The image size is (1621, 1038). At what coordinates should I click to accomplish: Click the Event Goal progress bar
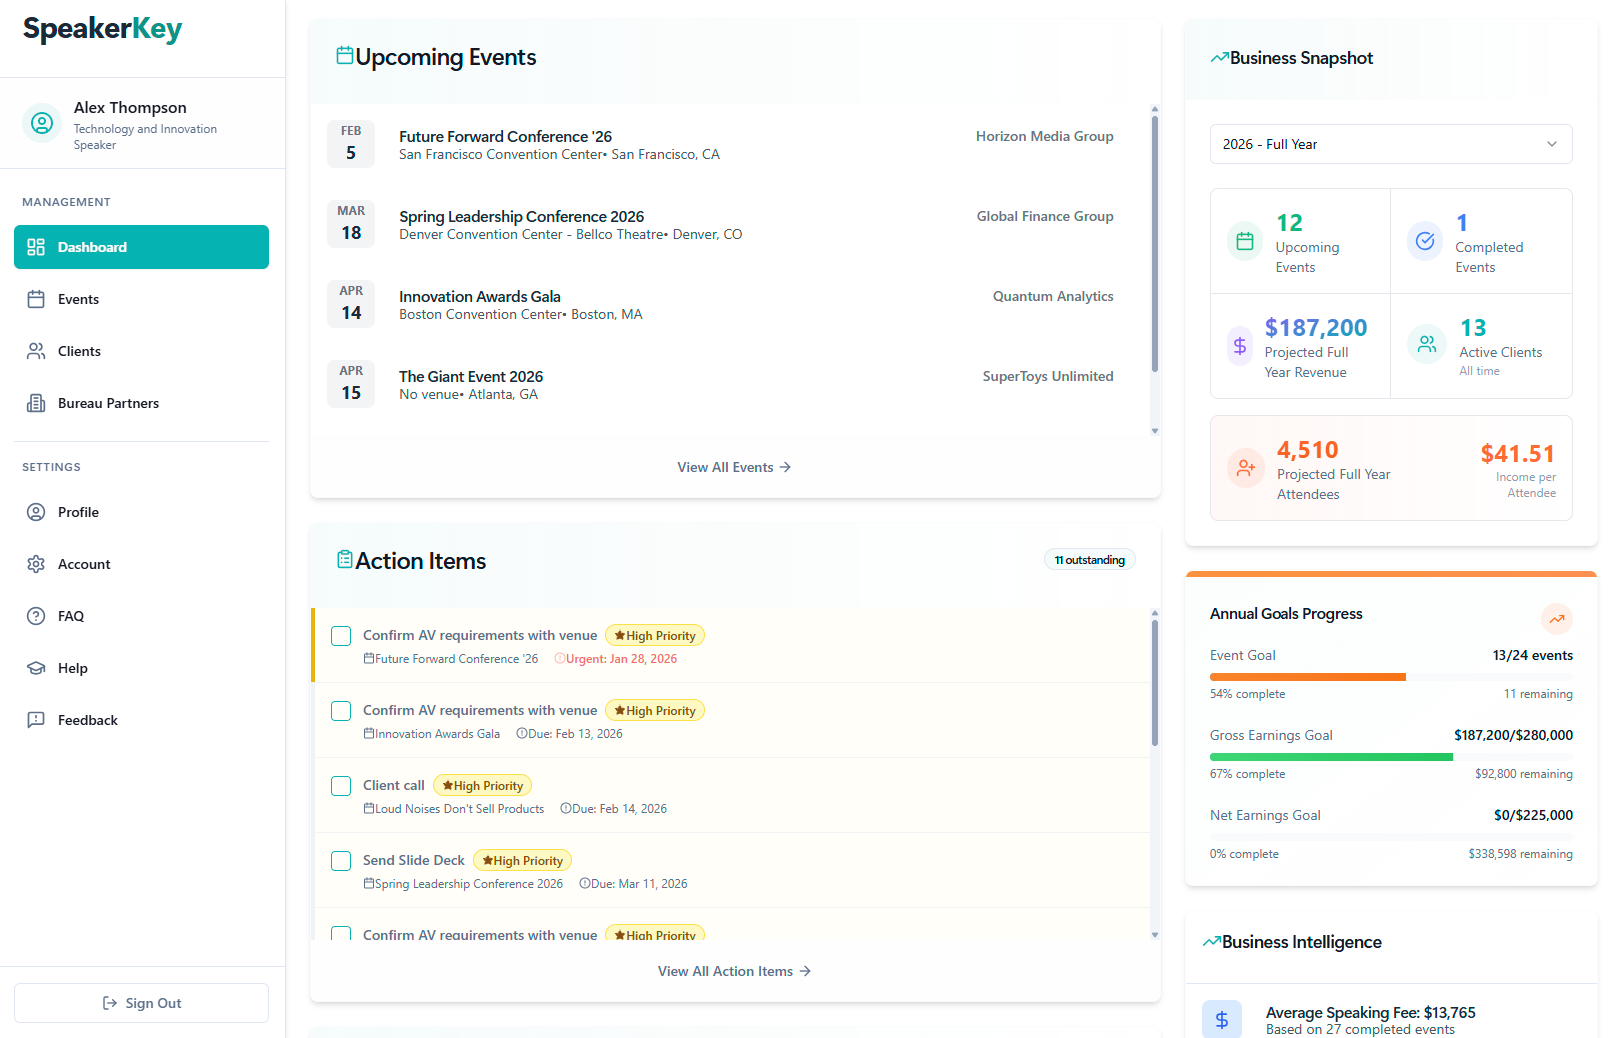pos(1391,677)
